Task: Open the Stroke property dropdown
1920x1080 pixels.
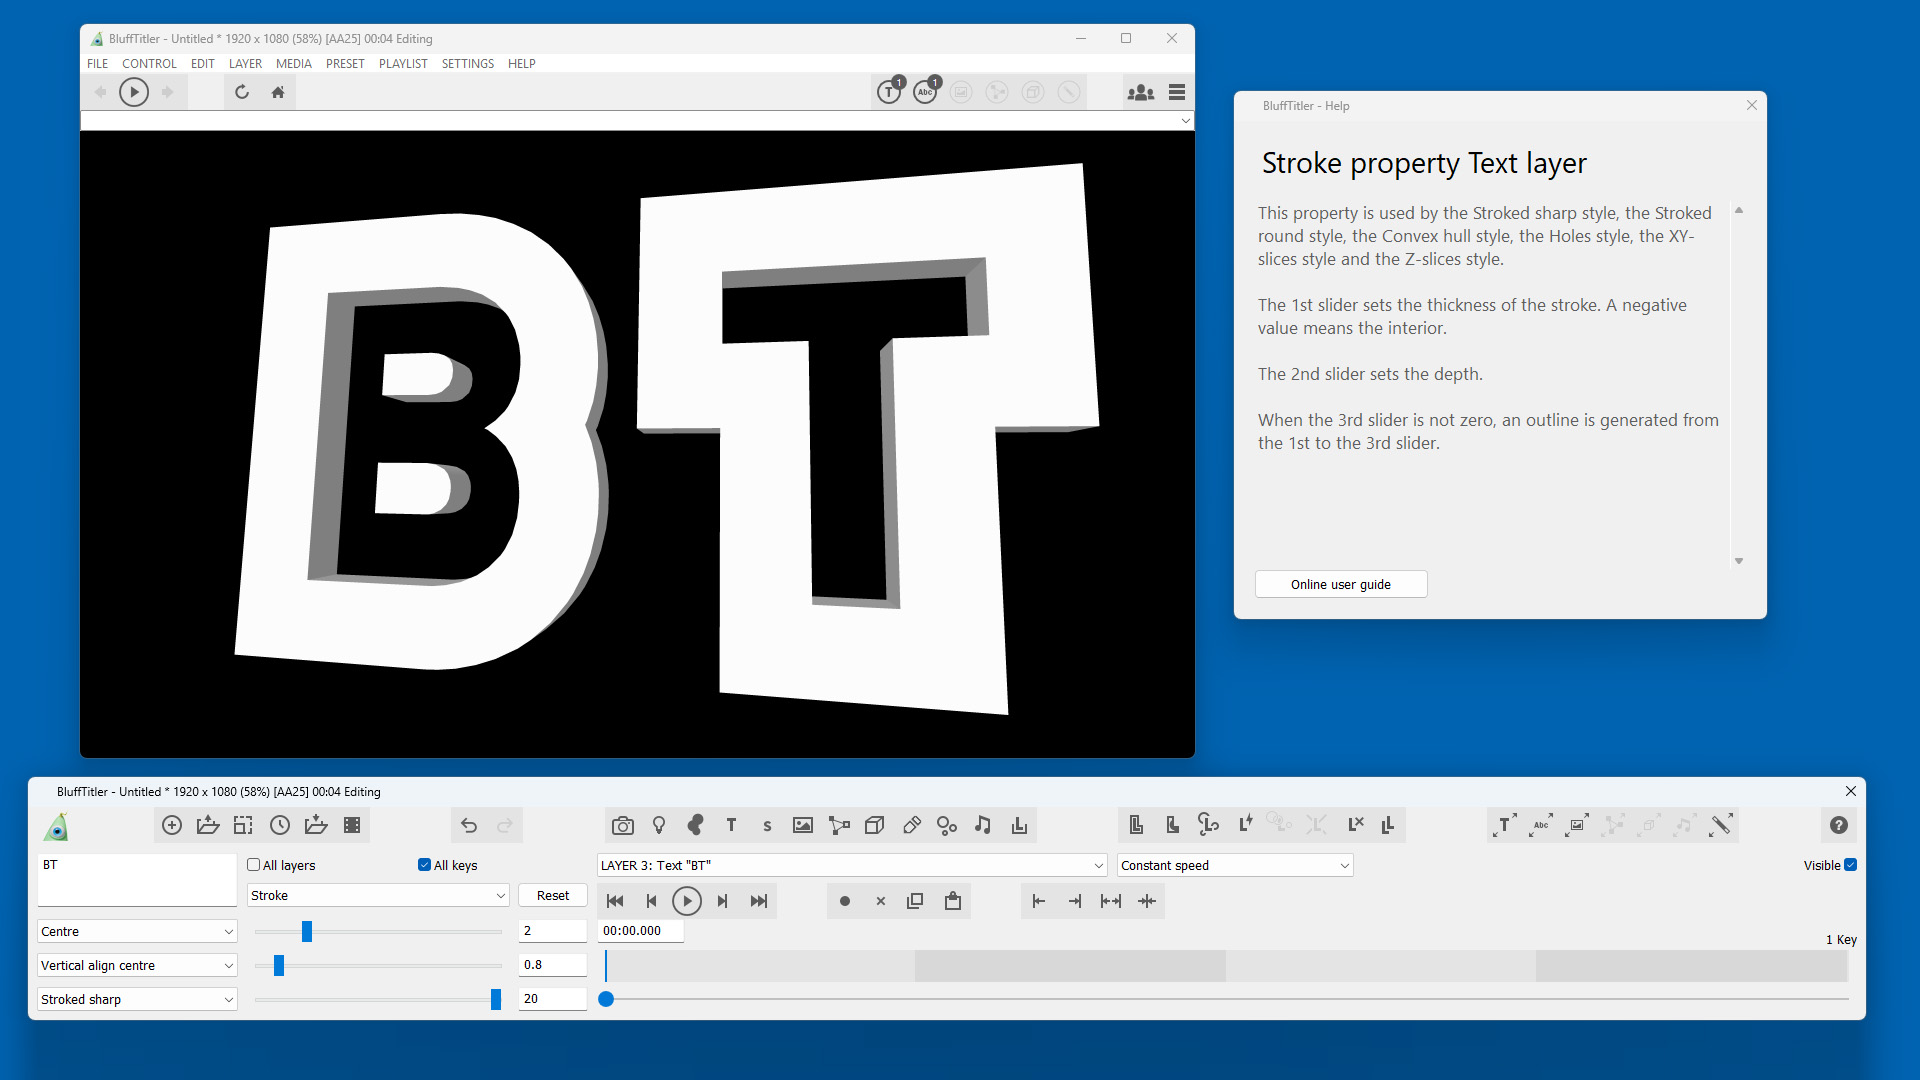Action: click(378, 895)
